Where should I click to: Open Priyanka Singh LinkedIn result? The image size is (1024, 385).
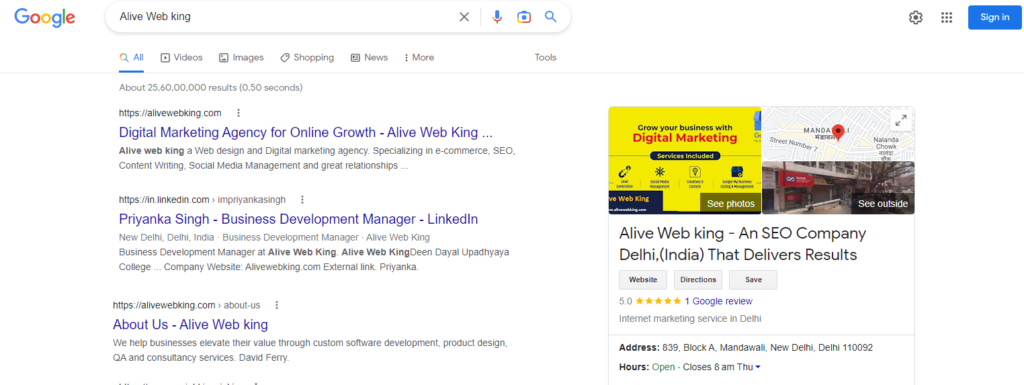(298, 219)
